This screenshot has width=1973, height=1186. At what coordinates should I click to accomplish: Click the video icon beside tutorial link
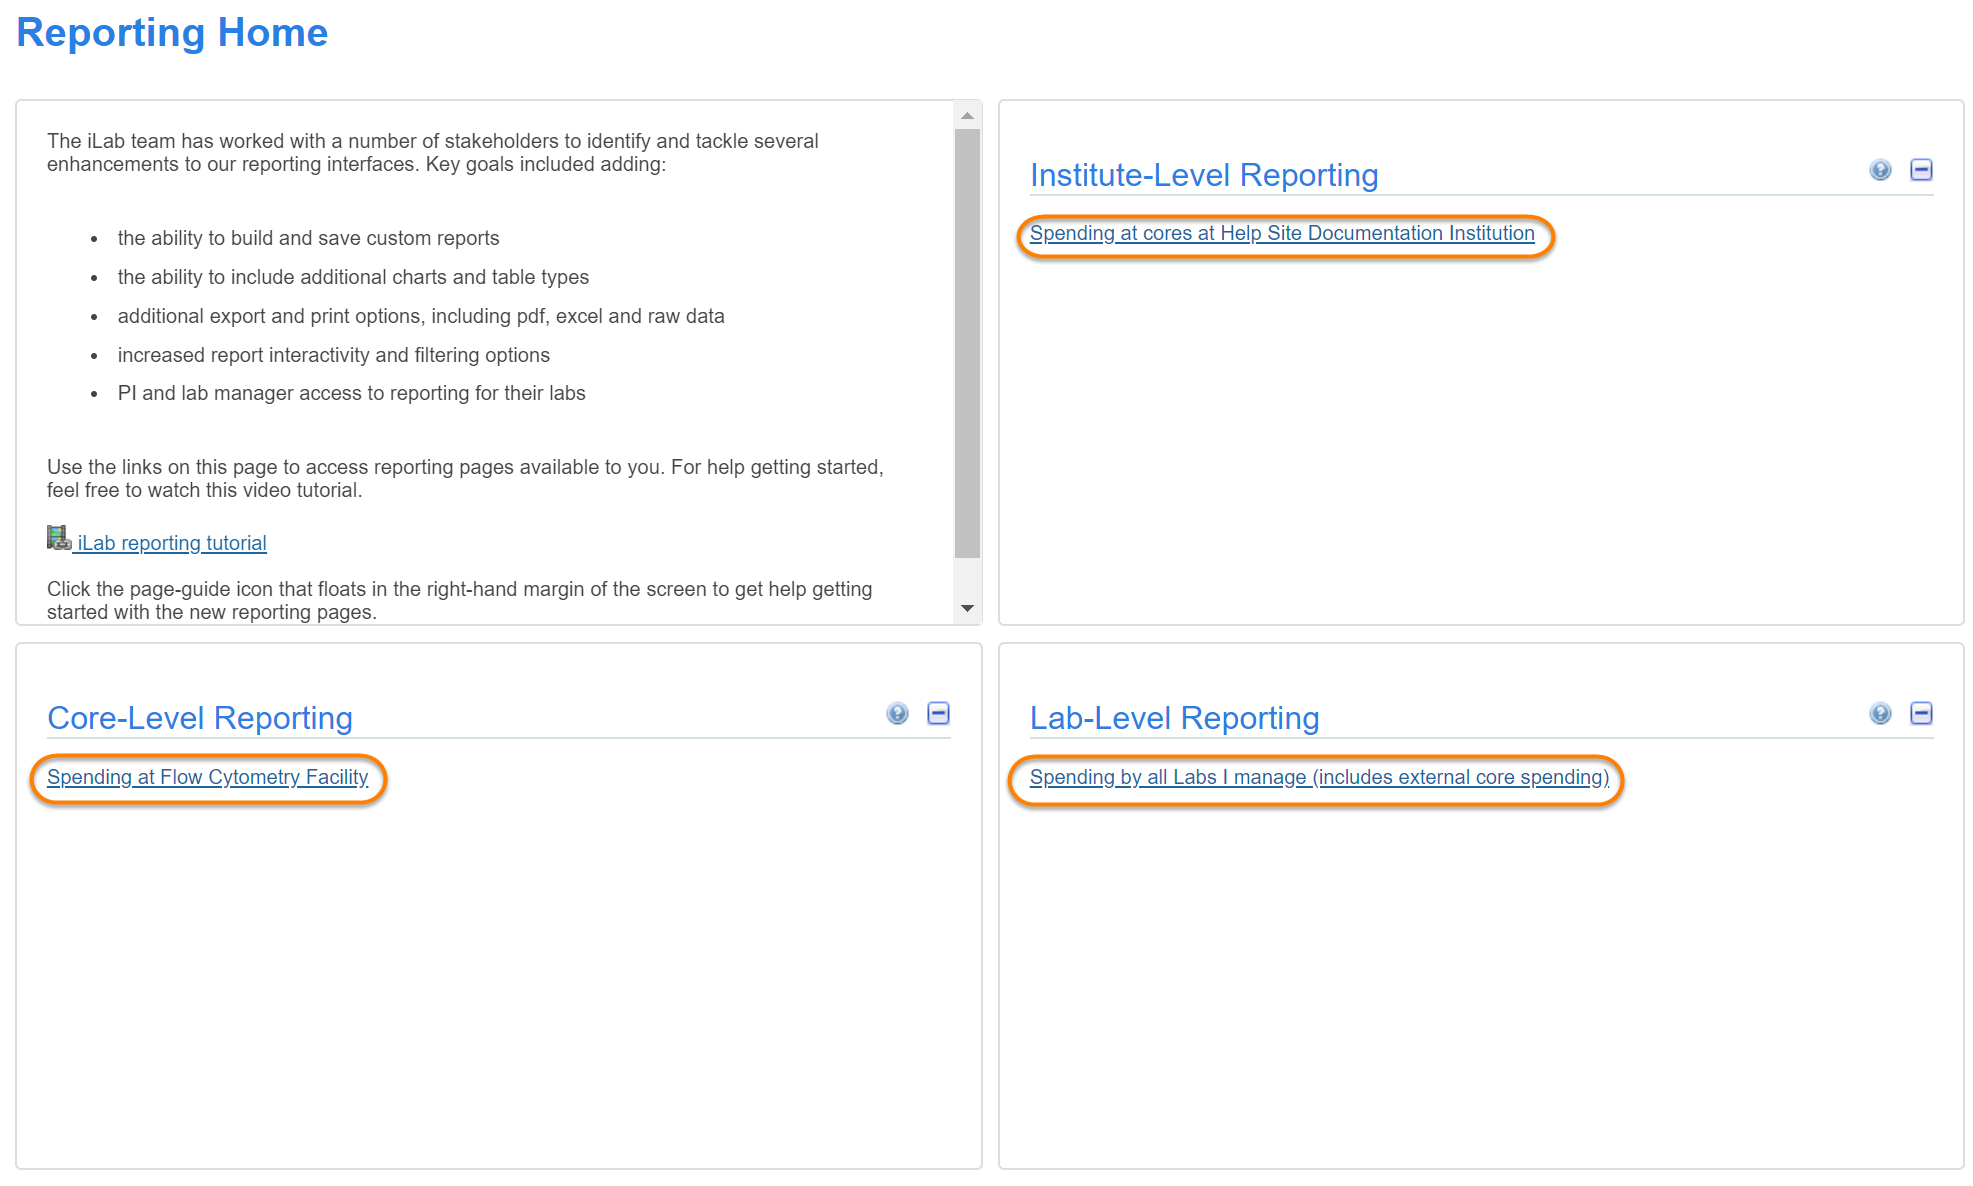(x=58, y=538)
